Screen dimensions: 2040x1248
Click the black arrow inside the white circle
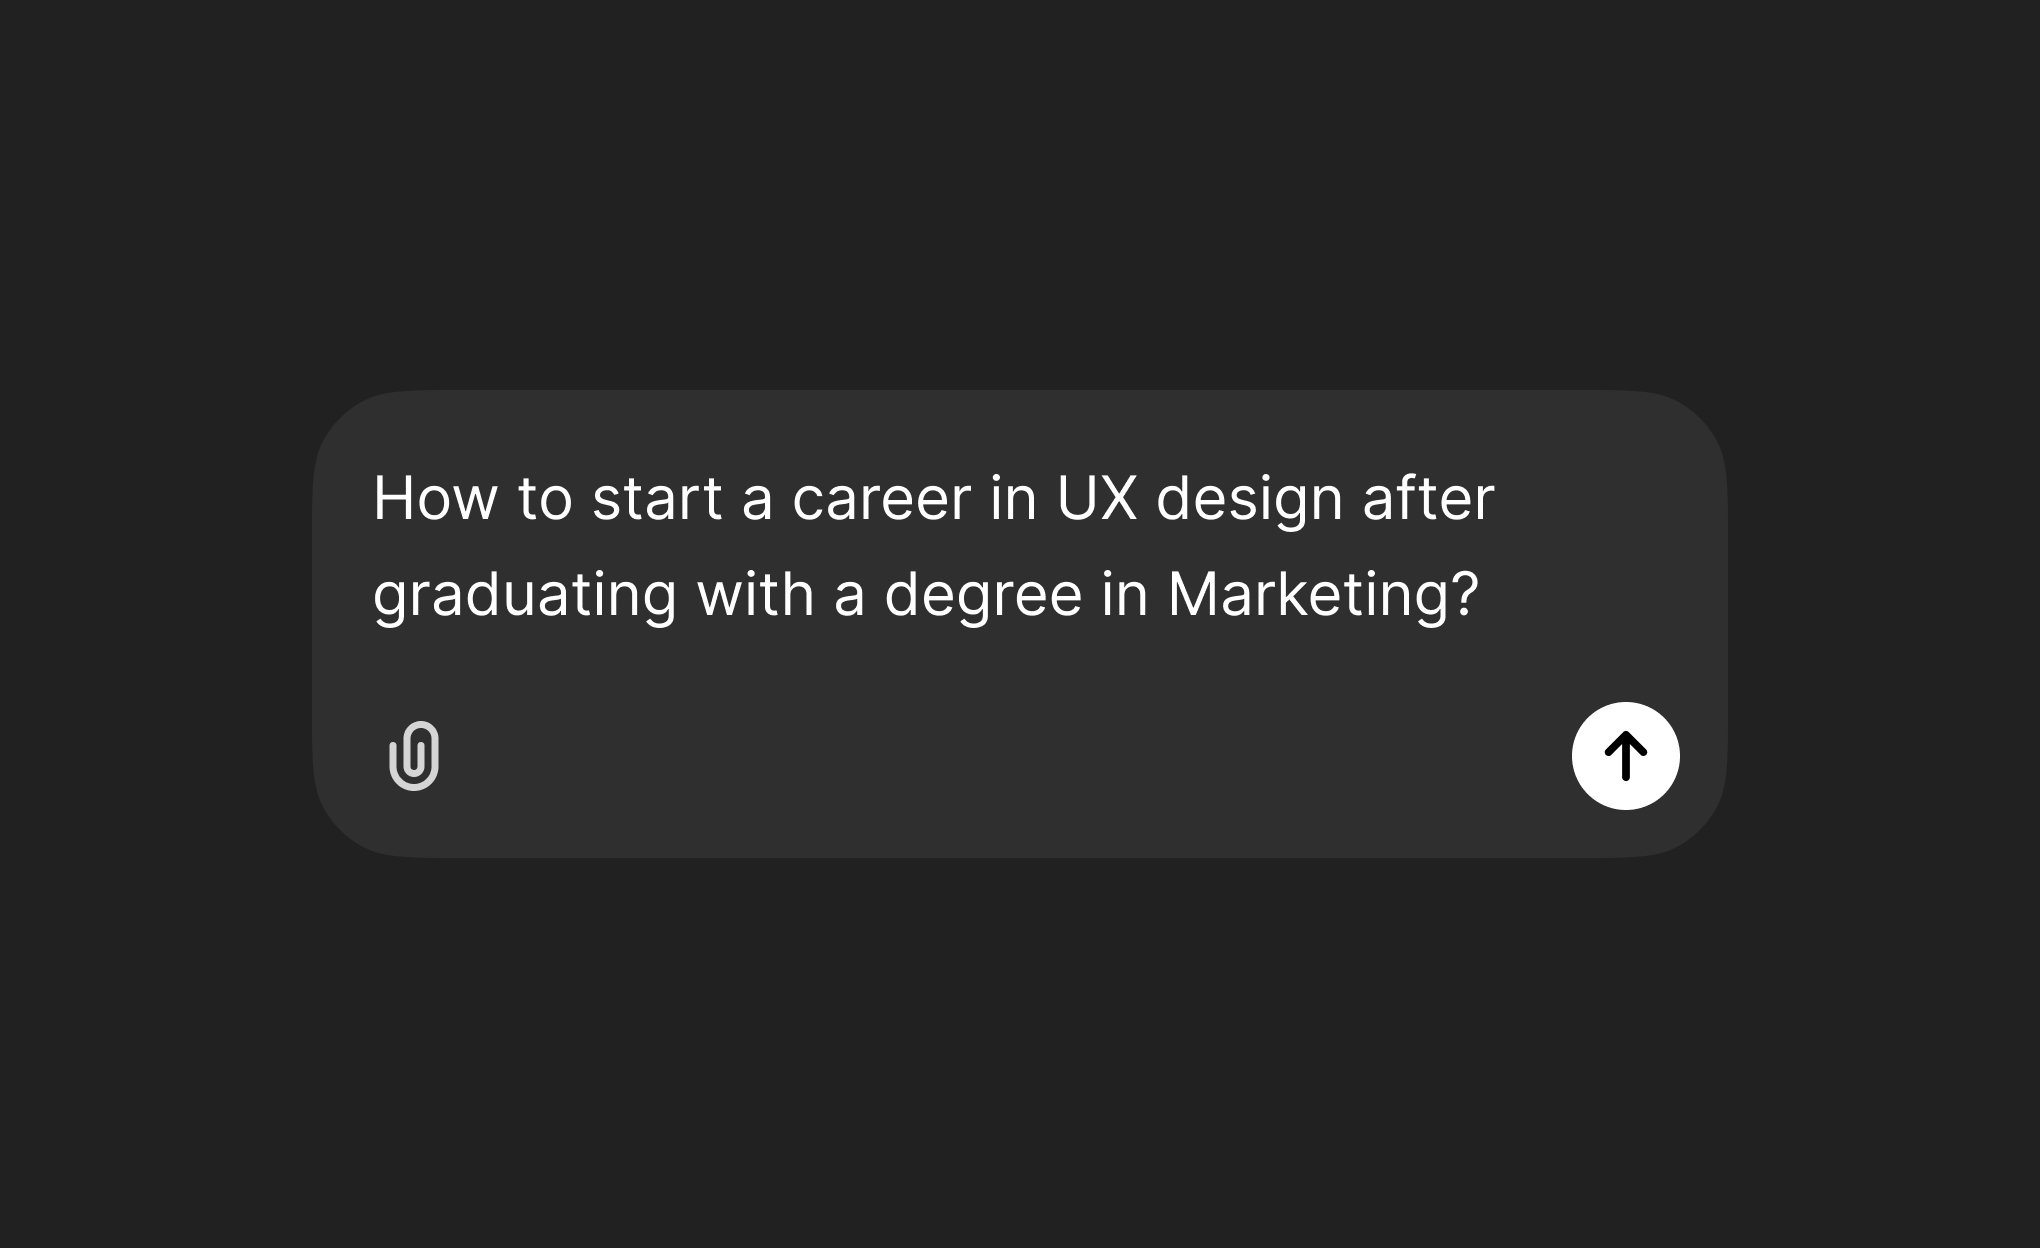(1625, 756)
